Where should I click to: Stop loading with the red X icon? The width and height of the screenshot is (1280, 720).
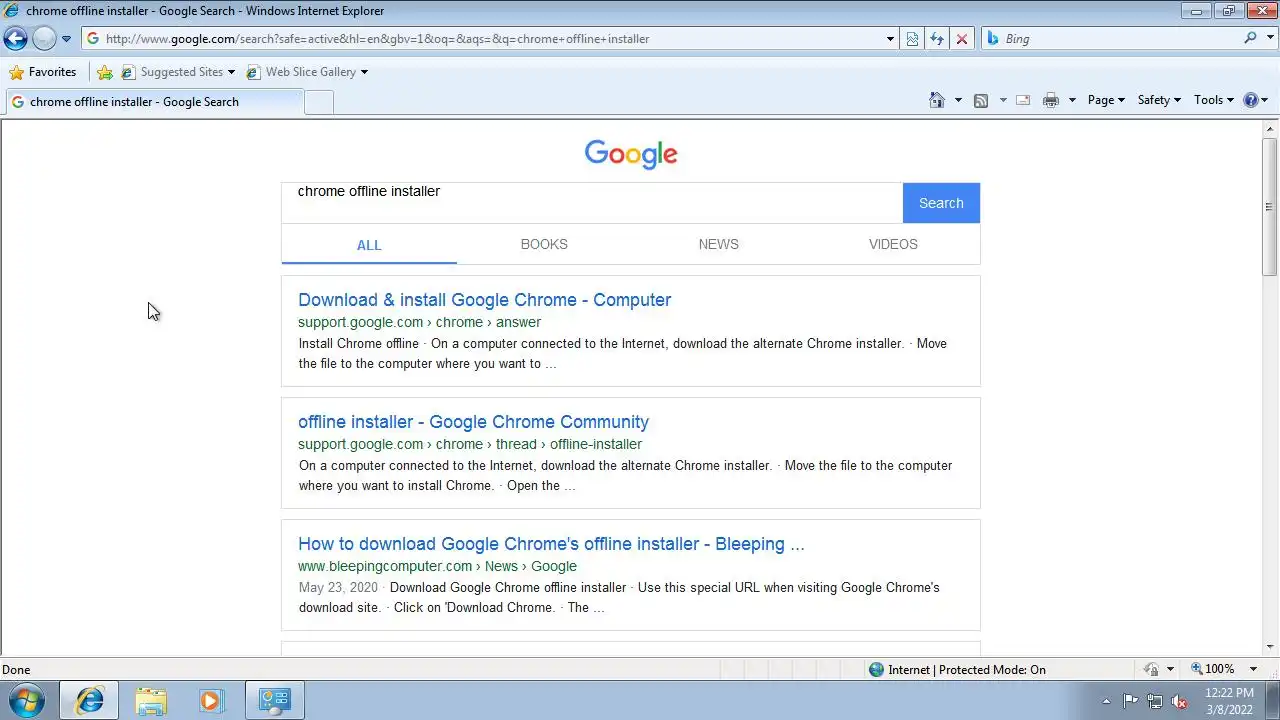point(962,39)
